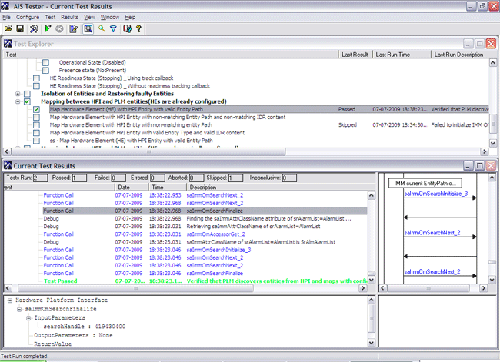The image size is (500, 362).
Task: Click the Save floppy disk icon
Action: [20, 29]
